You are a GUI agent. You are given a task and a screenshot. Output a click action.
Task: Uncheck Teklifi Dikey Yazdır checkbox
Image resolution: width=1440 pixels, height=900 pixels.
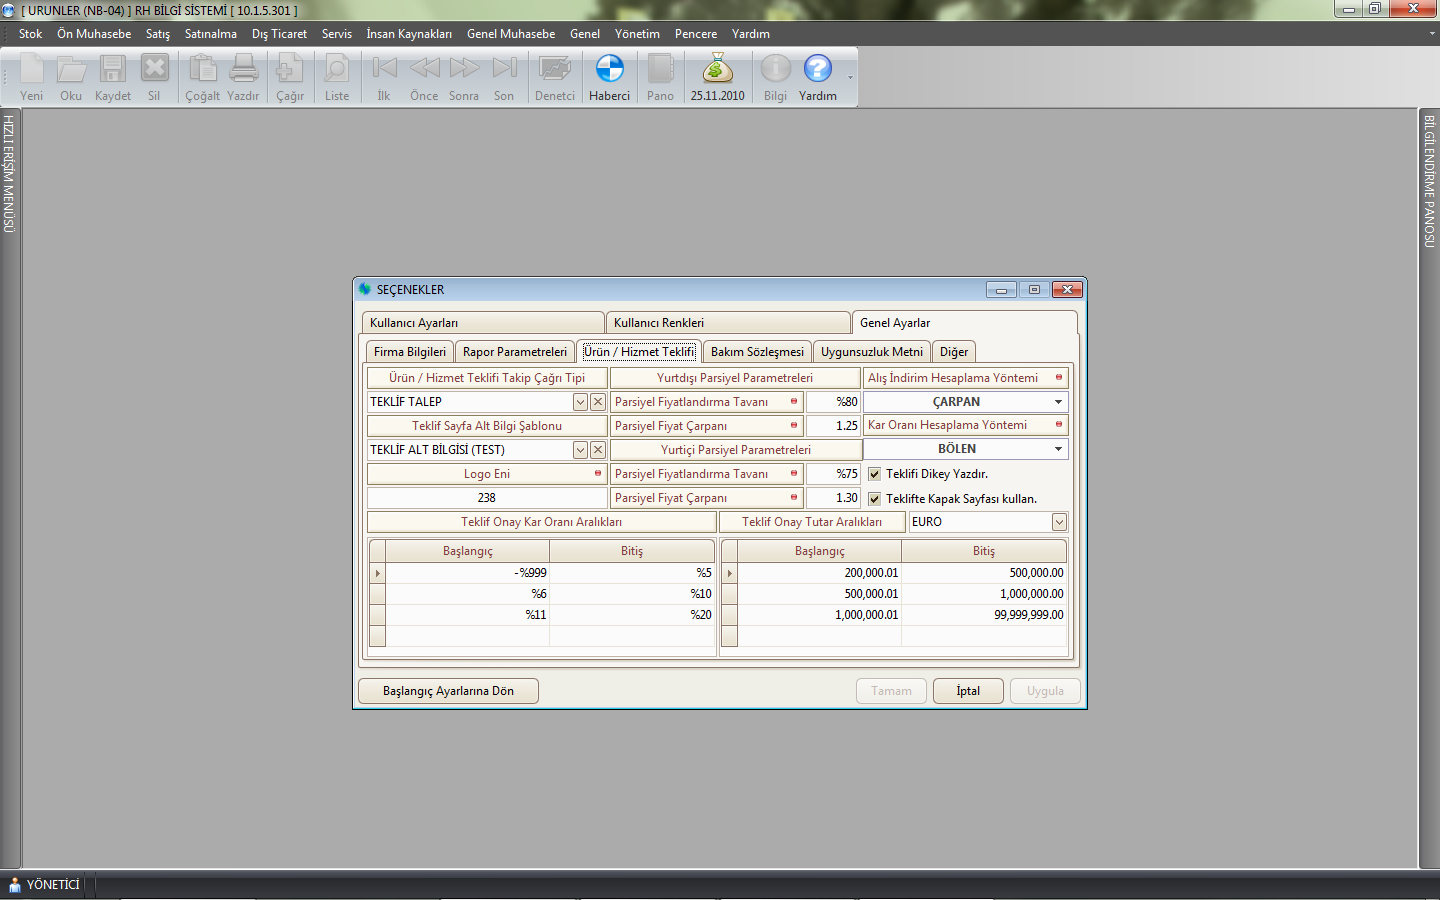[x=875, y=474]
